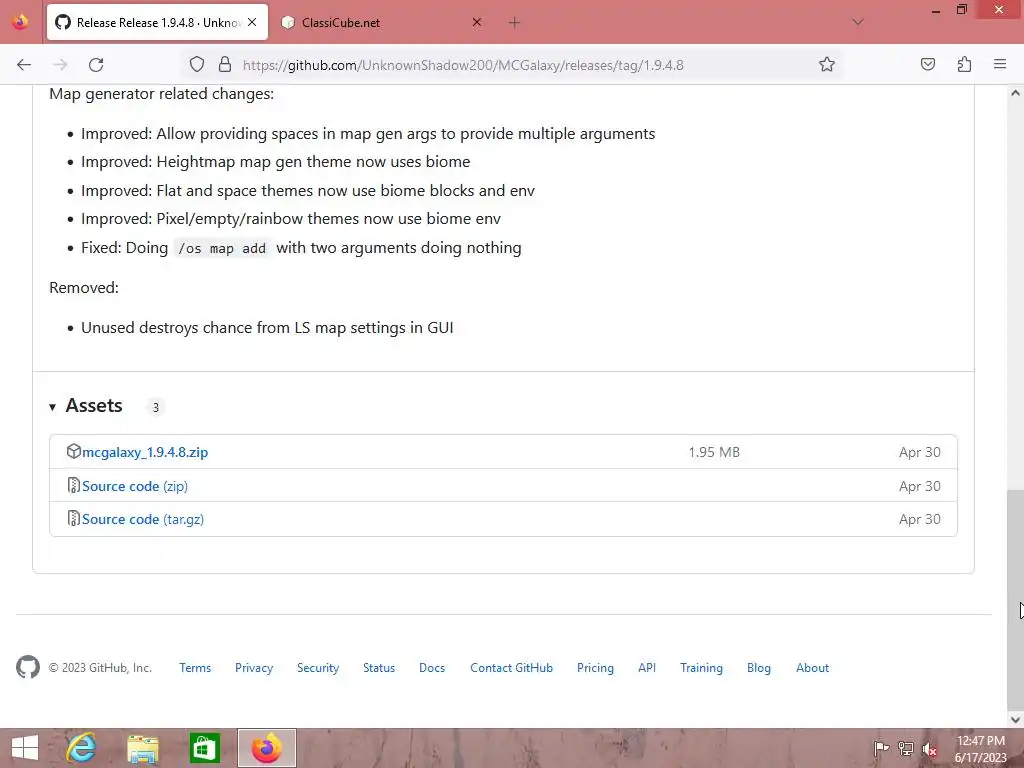1024x768 pixels.
Task: Download Source code (zip)
Action: point(135,486)
